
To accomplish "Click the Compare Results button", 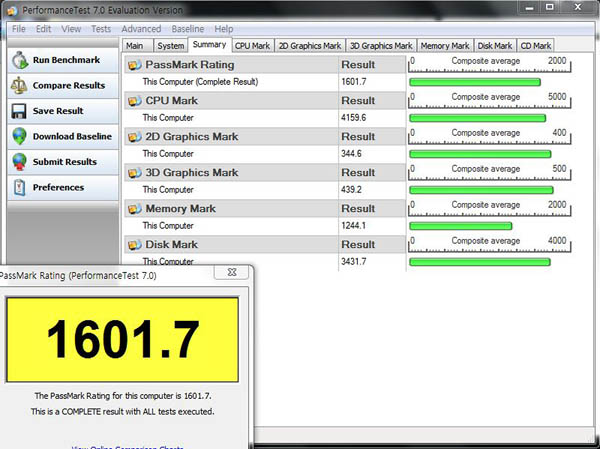I will (63, 85).
